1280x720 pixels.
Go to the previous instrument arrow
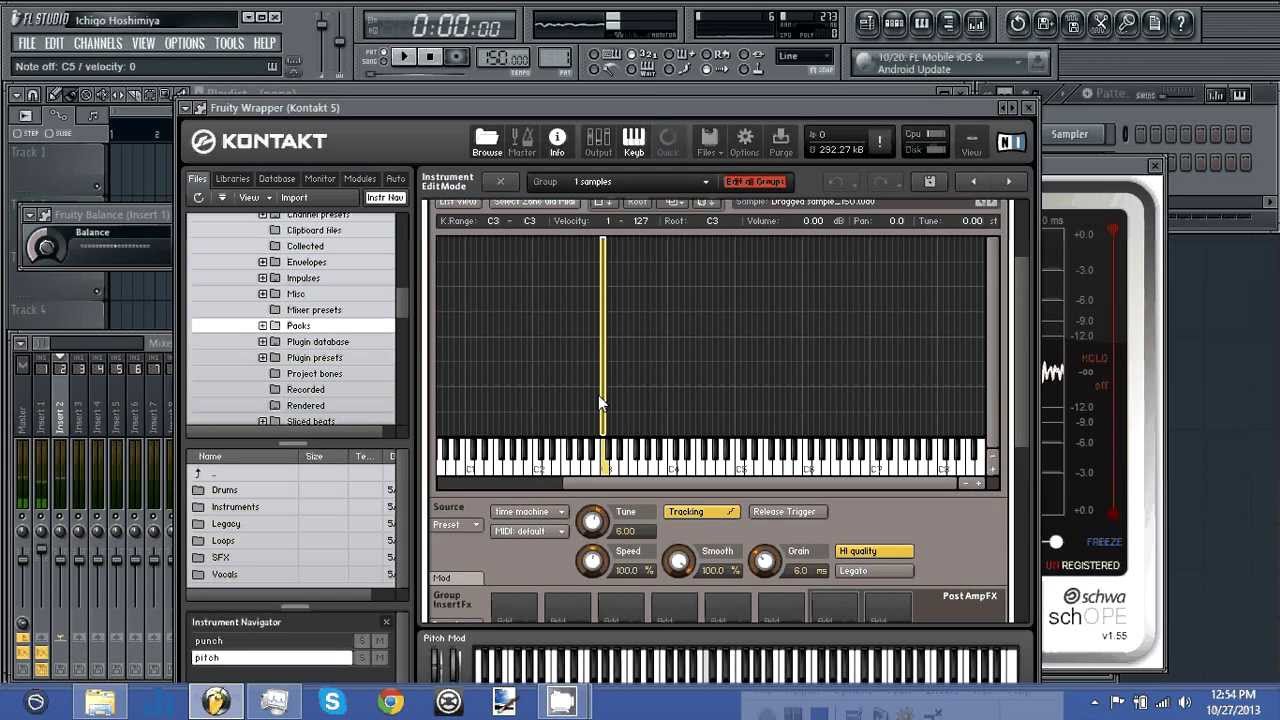coord(973,181)
